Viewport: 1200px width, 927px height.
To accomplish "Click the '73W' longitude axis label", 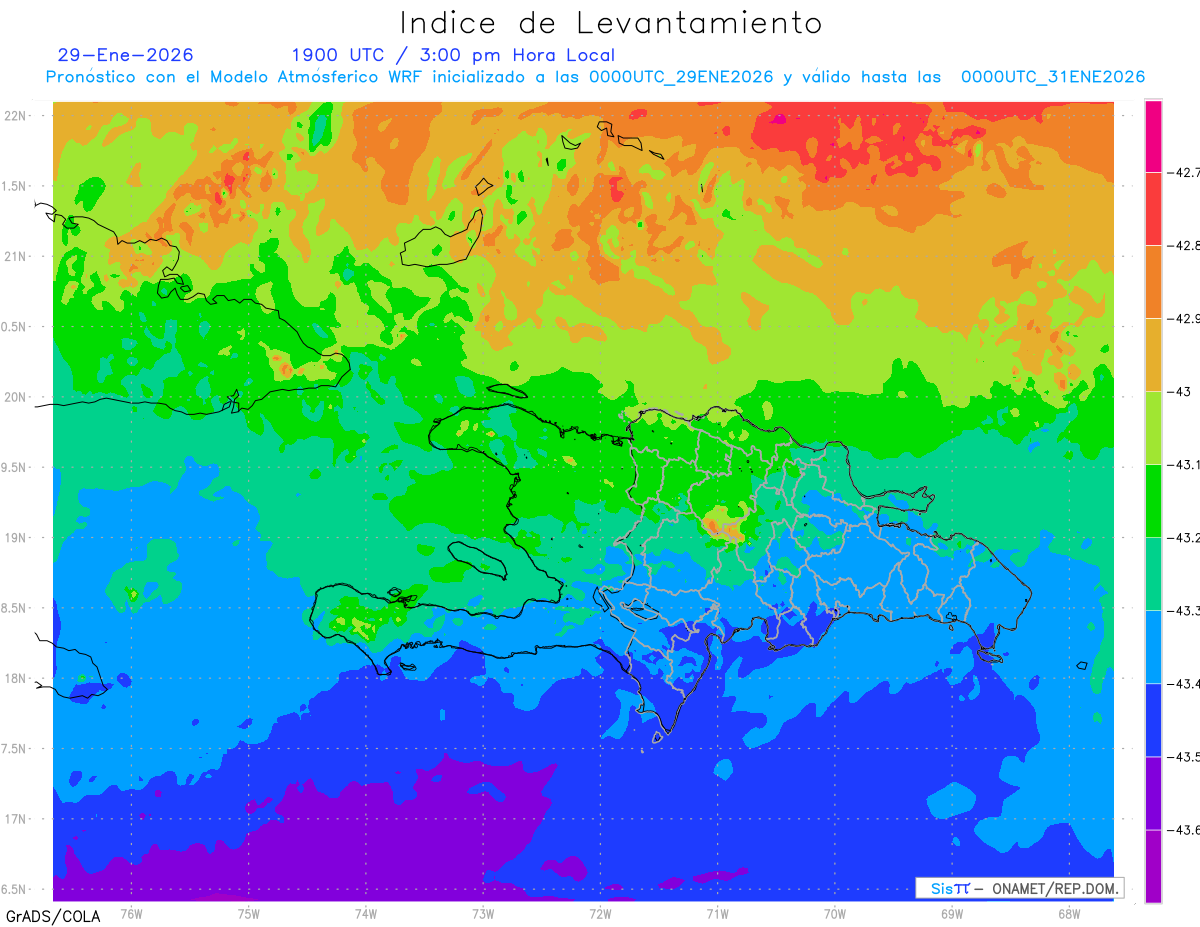I will [x=483, y=913].
